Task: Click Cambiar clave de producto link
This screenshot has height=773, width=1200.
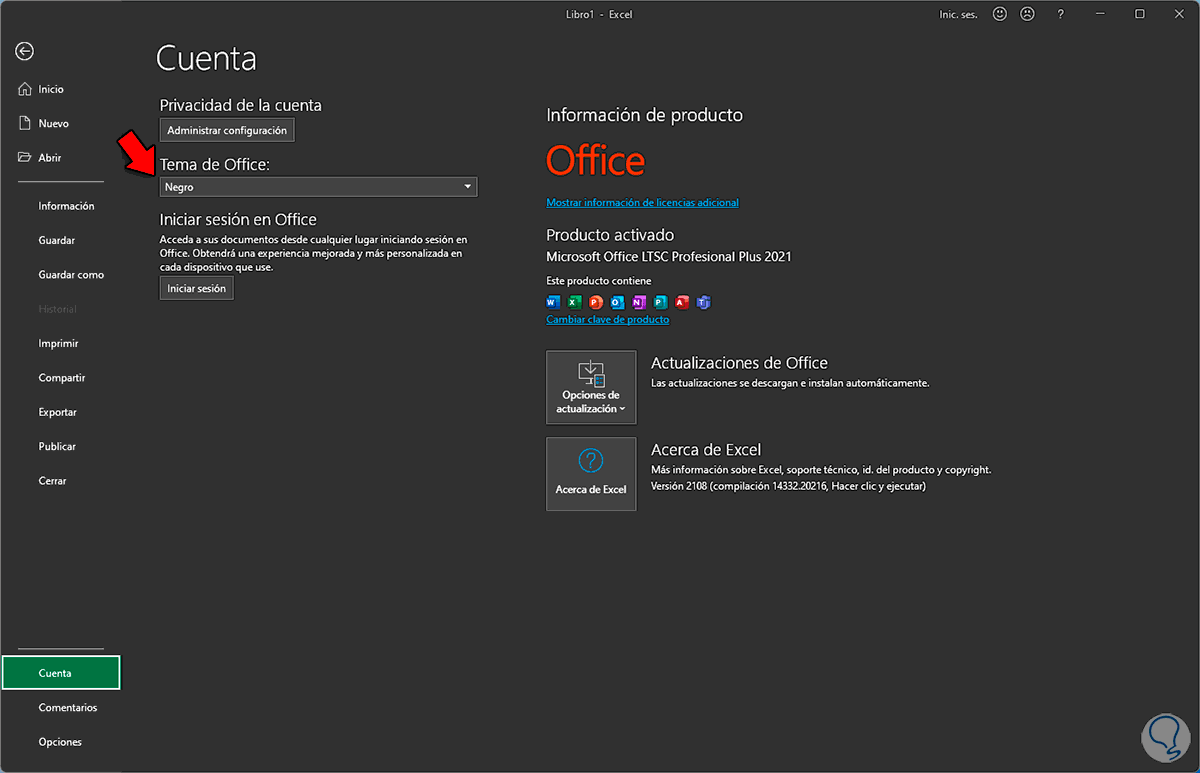Action: tap(607, 320)
